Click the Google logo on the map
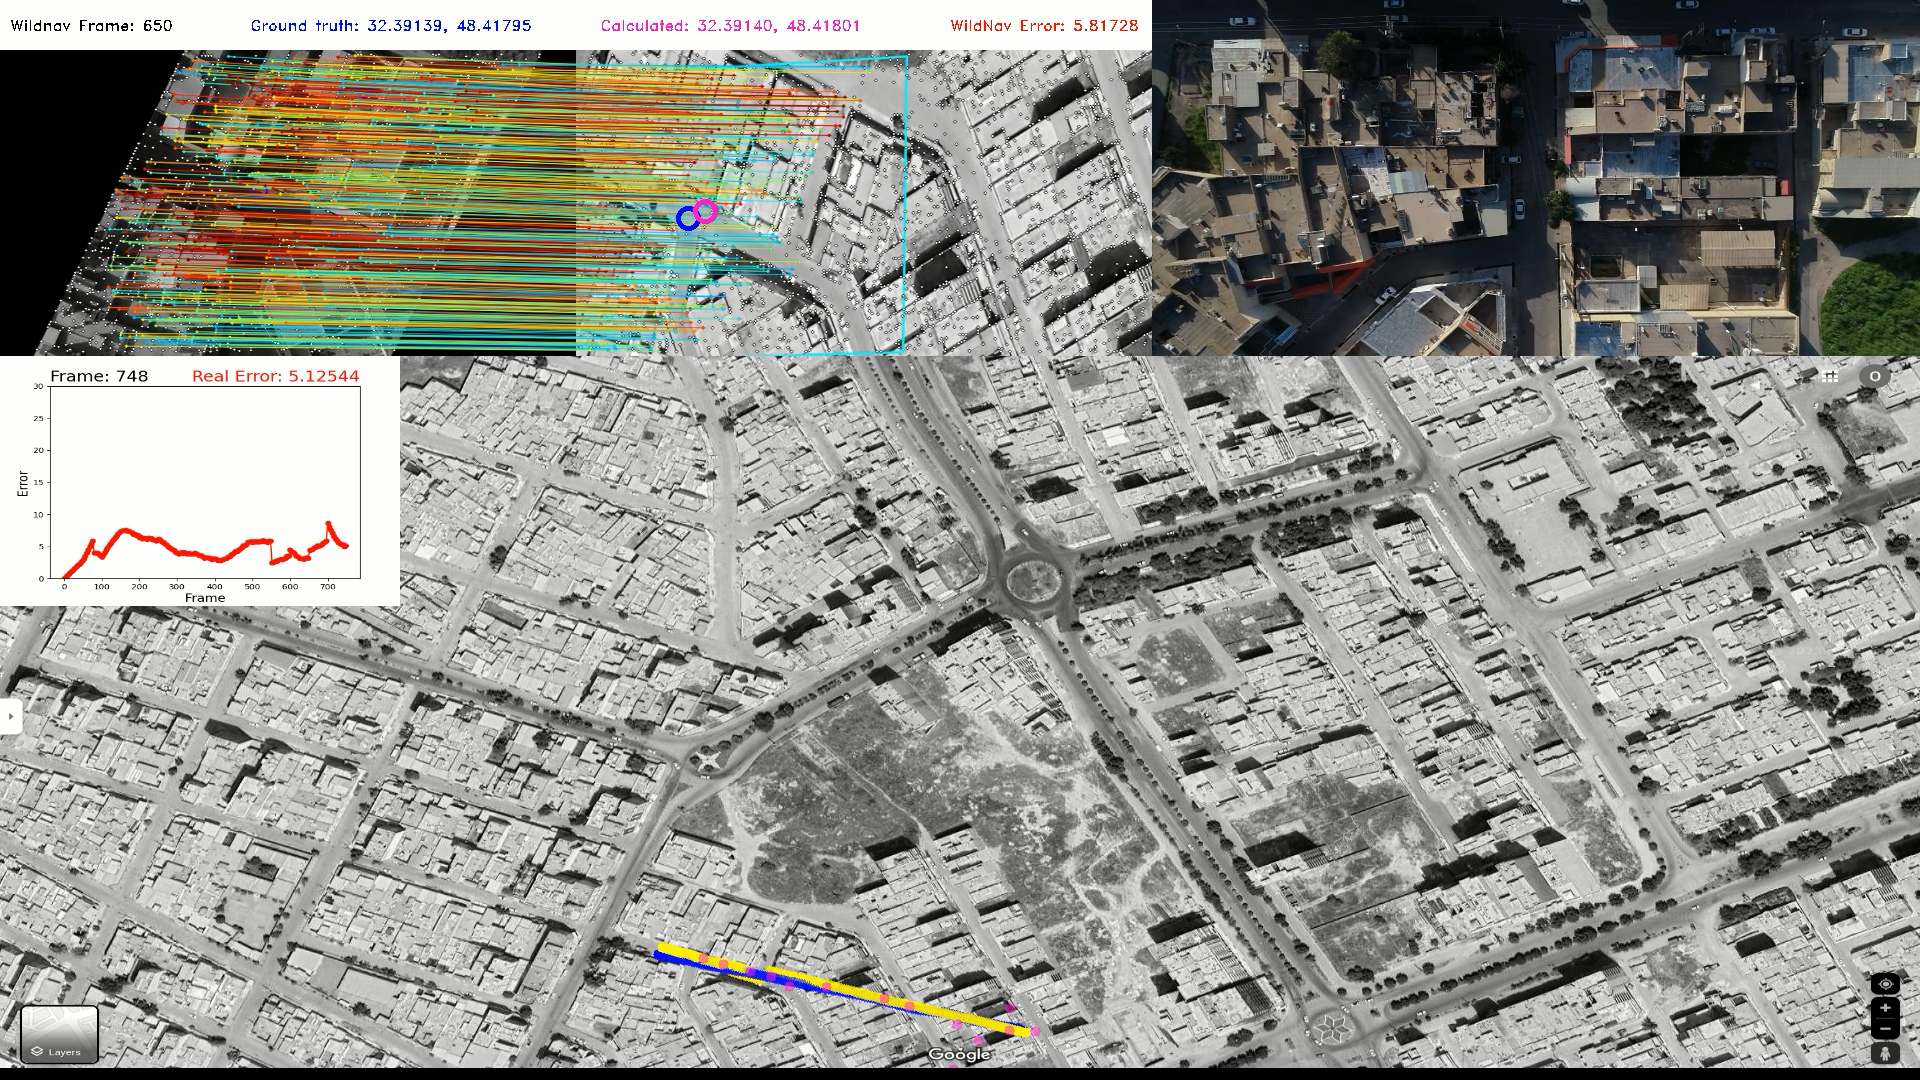Viewport: 1920px width, 1080px height. (x=958, y=1054)
